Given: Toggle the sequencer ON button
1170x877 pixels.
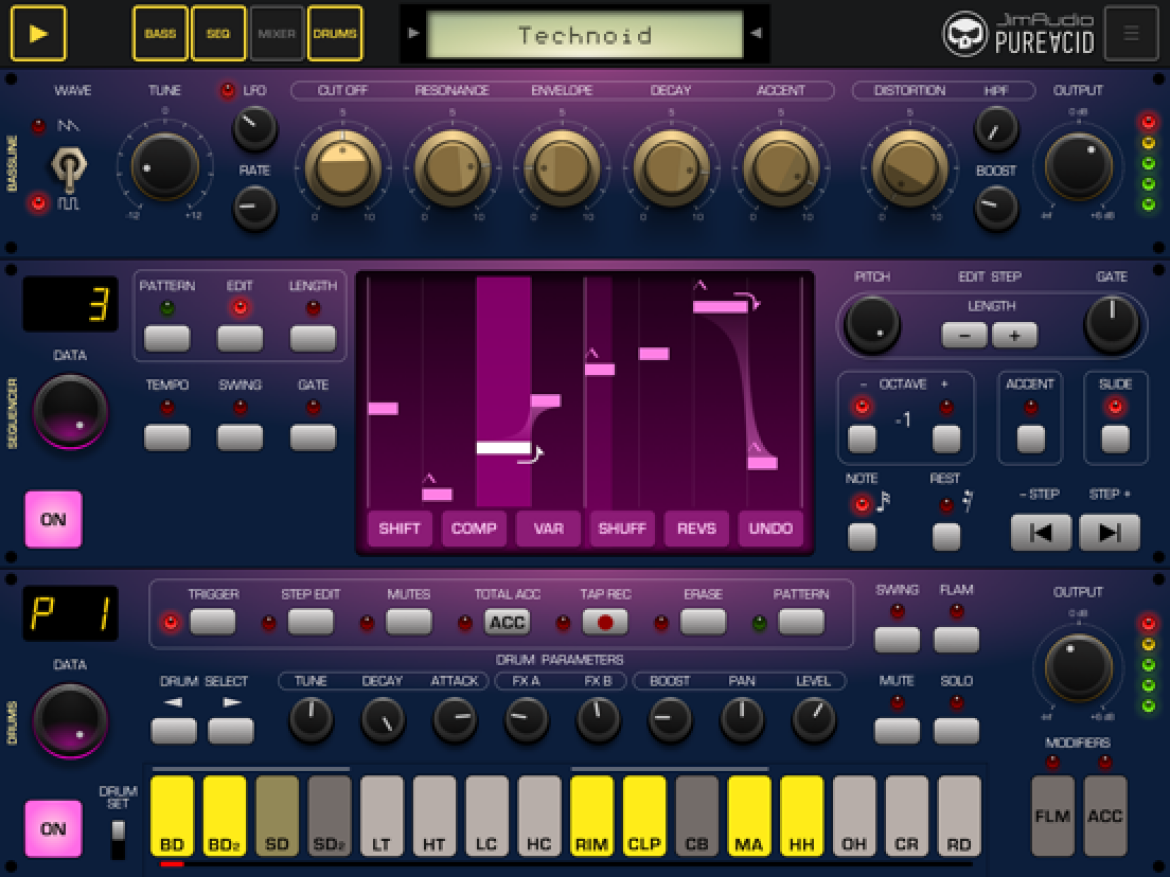Looking at the screenshot, I should (x=53, y=519).
